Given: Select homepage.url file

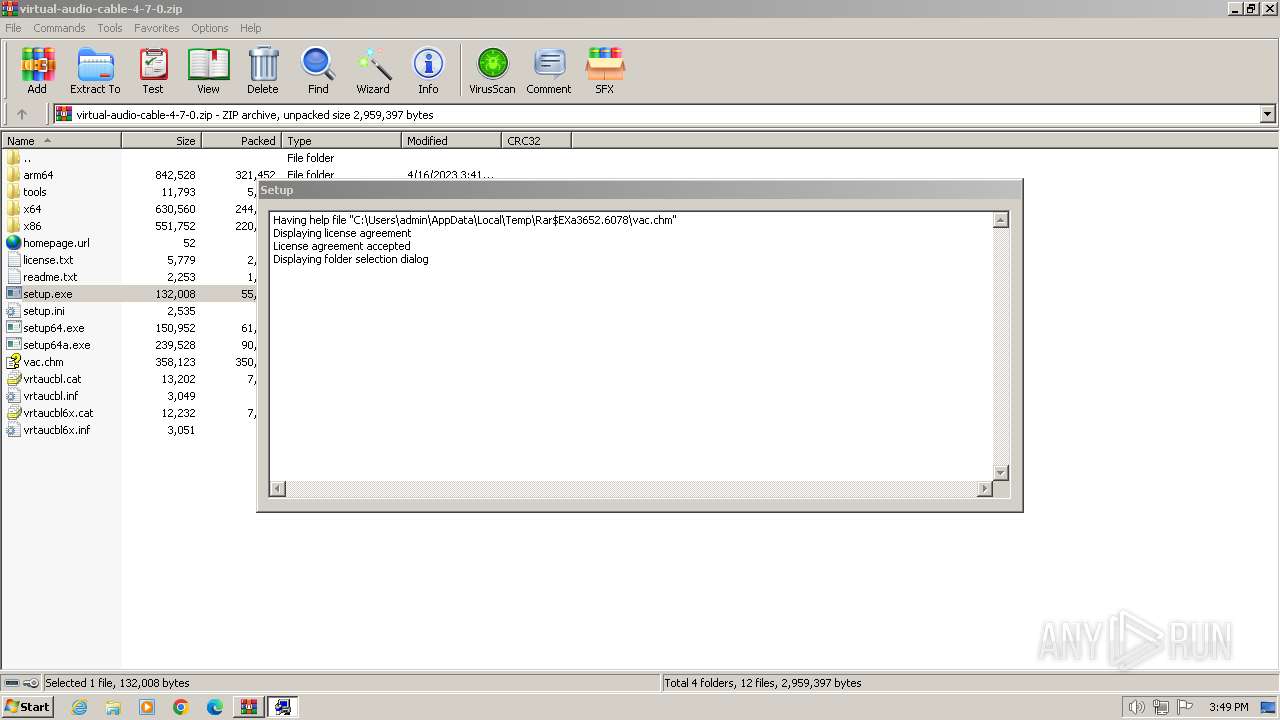Looking at the screenshot, I should coord(56,243).
